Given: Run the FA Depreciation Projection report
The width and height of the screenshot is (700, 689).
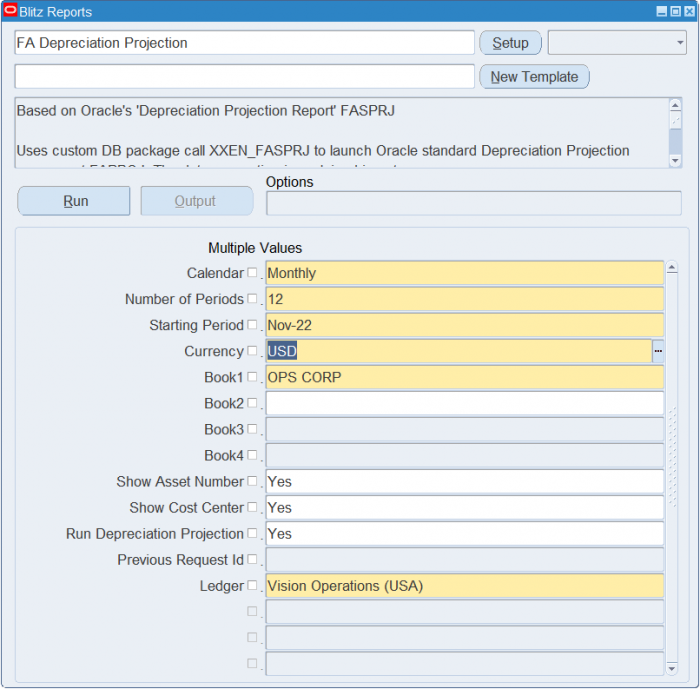Looking at the screenshot, I should click(x=74, y=201).
